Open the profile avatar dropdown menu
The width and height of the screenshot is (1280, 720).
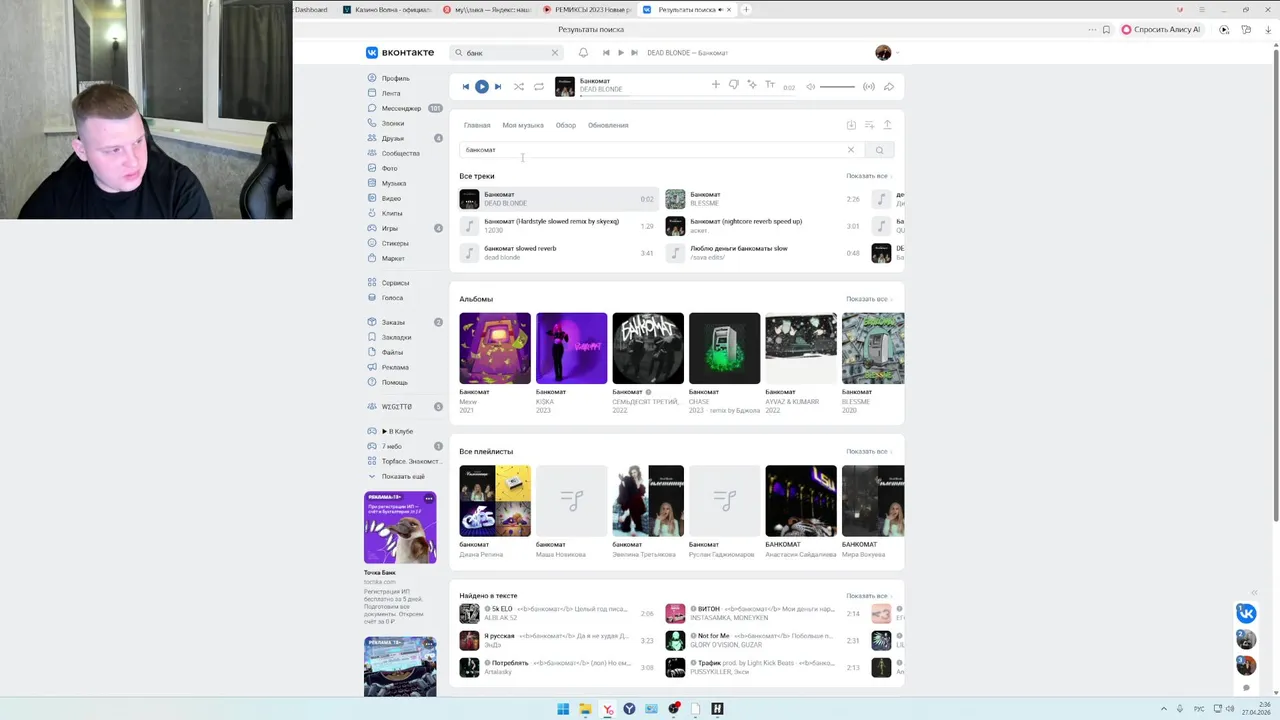[x=886, y=52]
